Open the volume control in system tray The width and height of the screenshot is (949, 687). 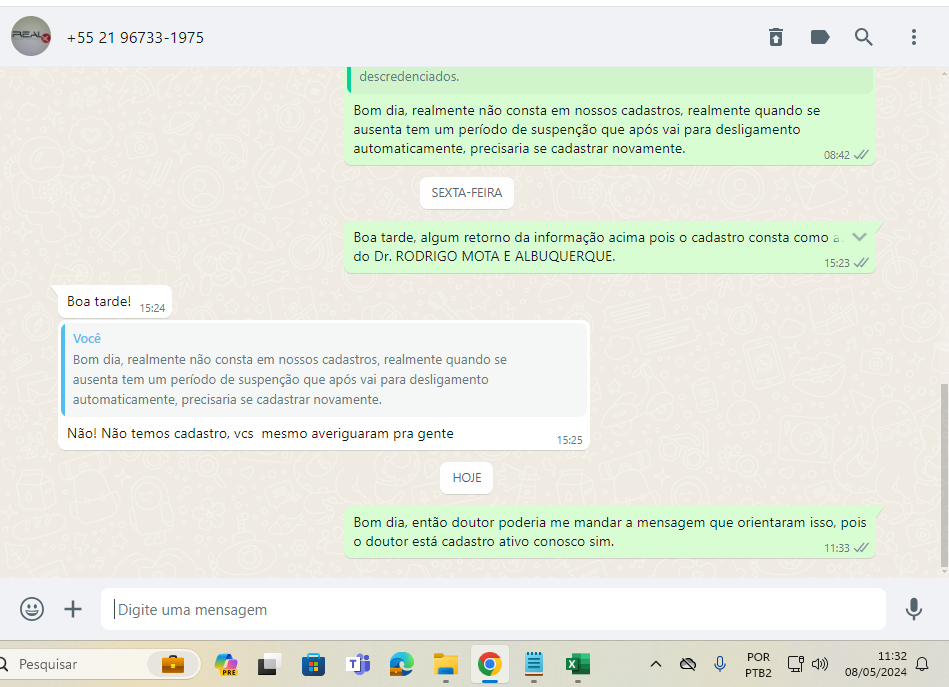[x=820, y=664]
